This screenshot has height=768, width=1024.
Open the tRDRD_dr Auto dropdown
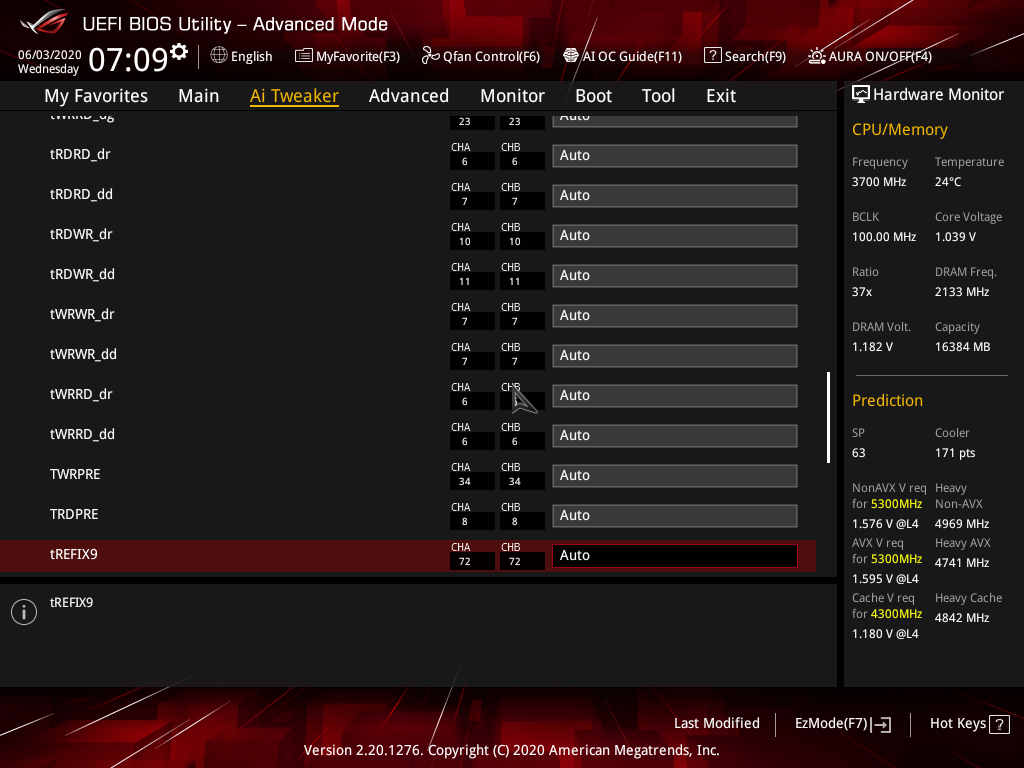[674, 155]
